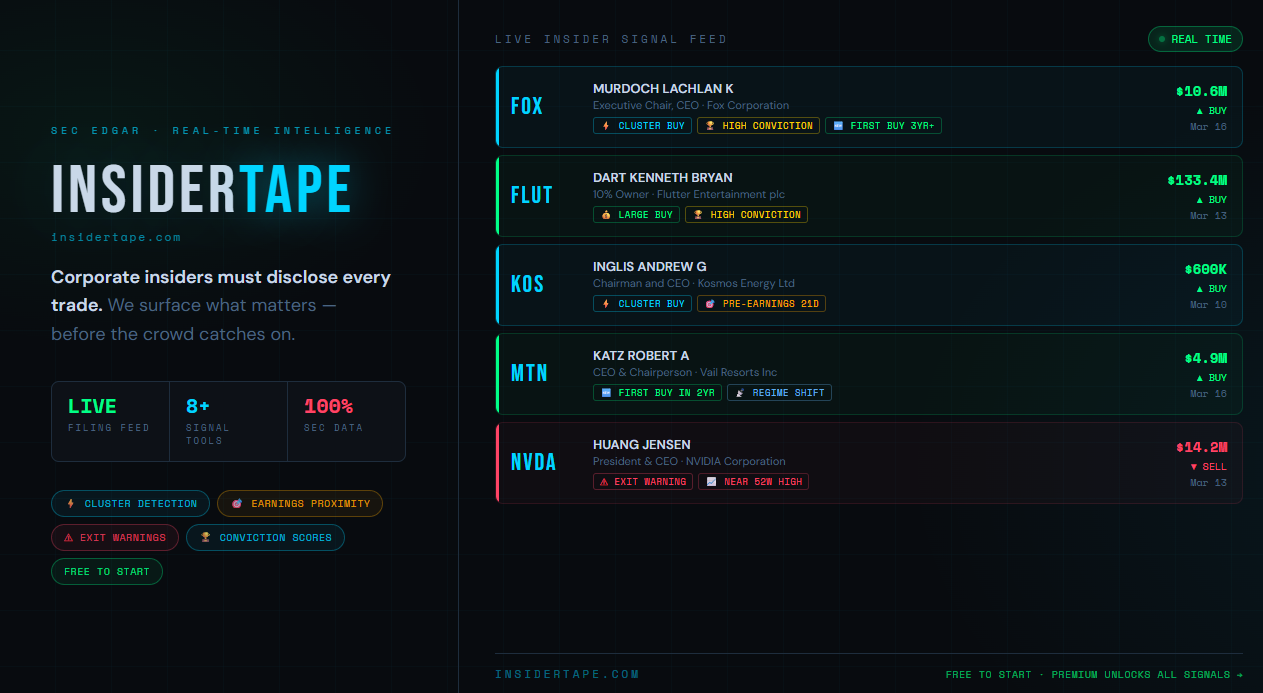The image size is (1263, 693).
Task: Expand the HUANG JENSEN NVDA card
Action: pos(870,462)
